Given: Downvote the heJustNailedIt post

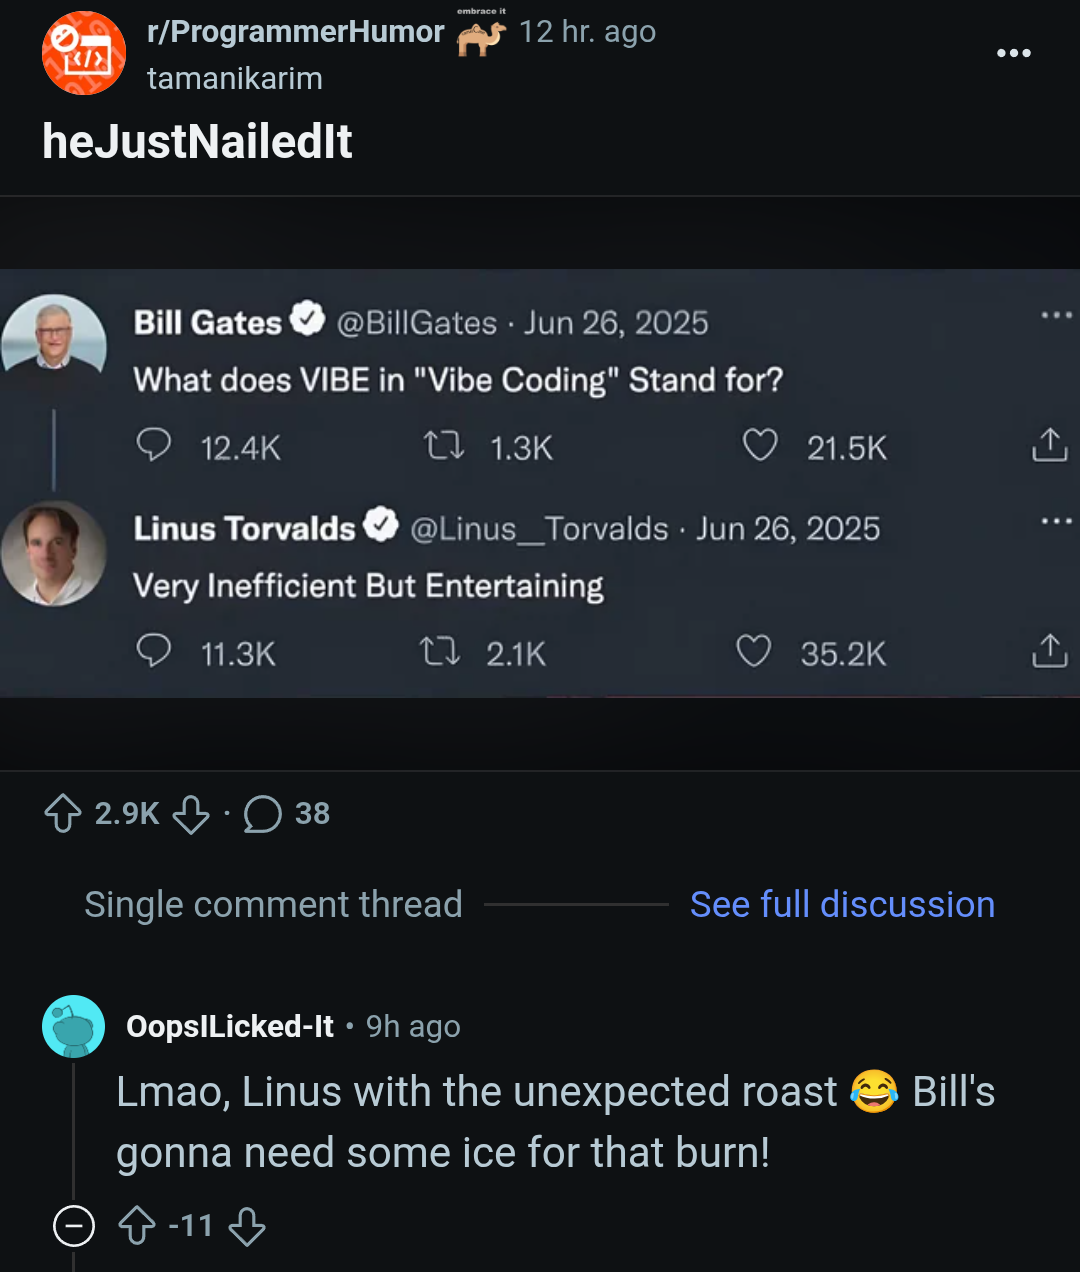Looking at the screenshot, I should tap(191, 814).
